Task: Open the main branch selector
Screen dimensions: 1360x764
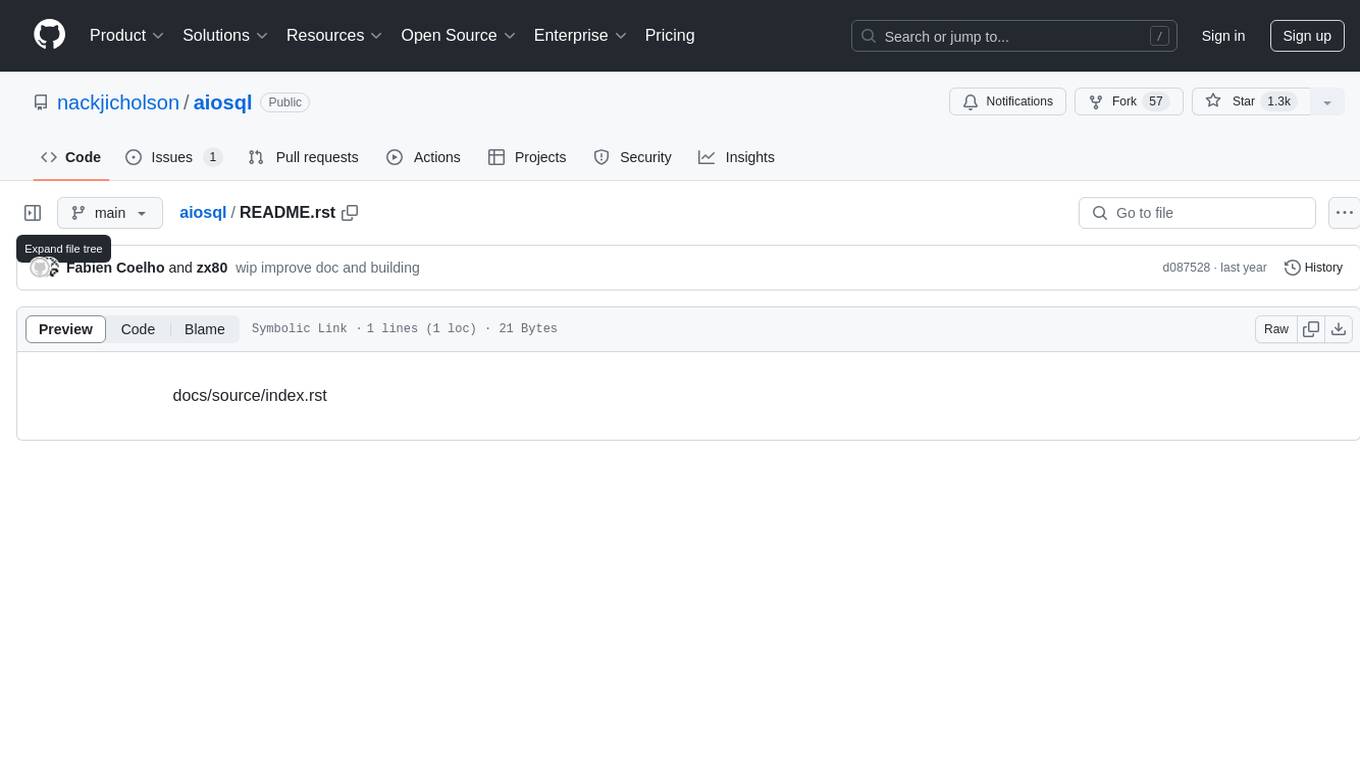Action: point(110,213)
